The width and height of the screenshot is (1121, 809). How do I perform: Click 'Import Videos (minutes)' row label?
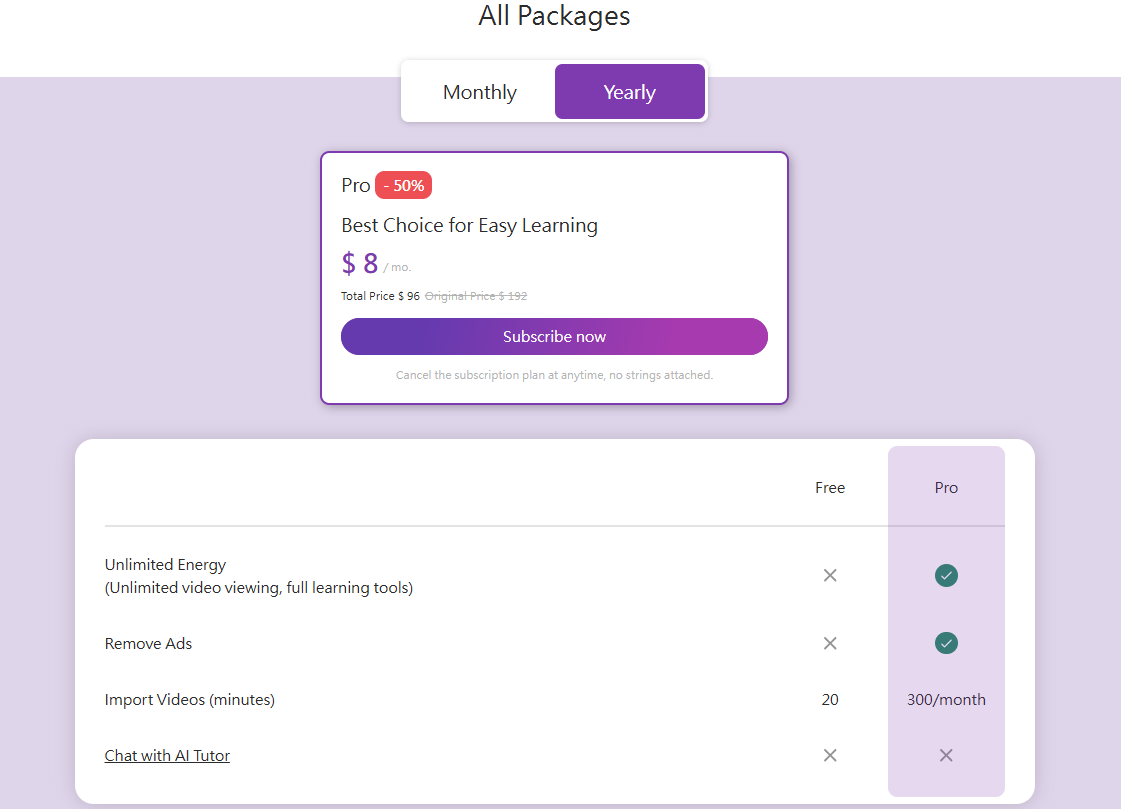click(189, 700)
